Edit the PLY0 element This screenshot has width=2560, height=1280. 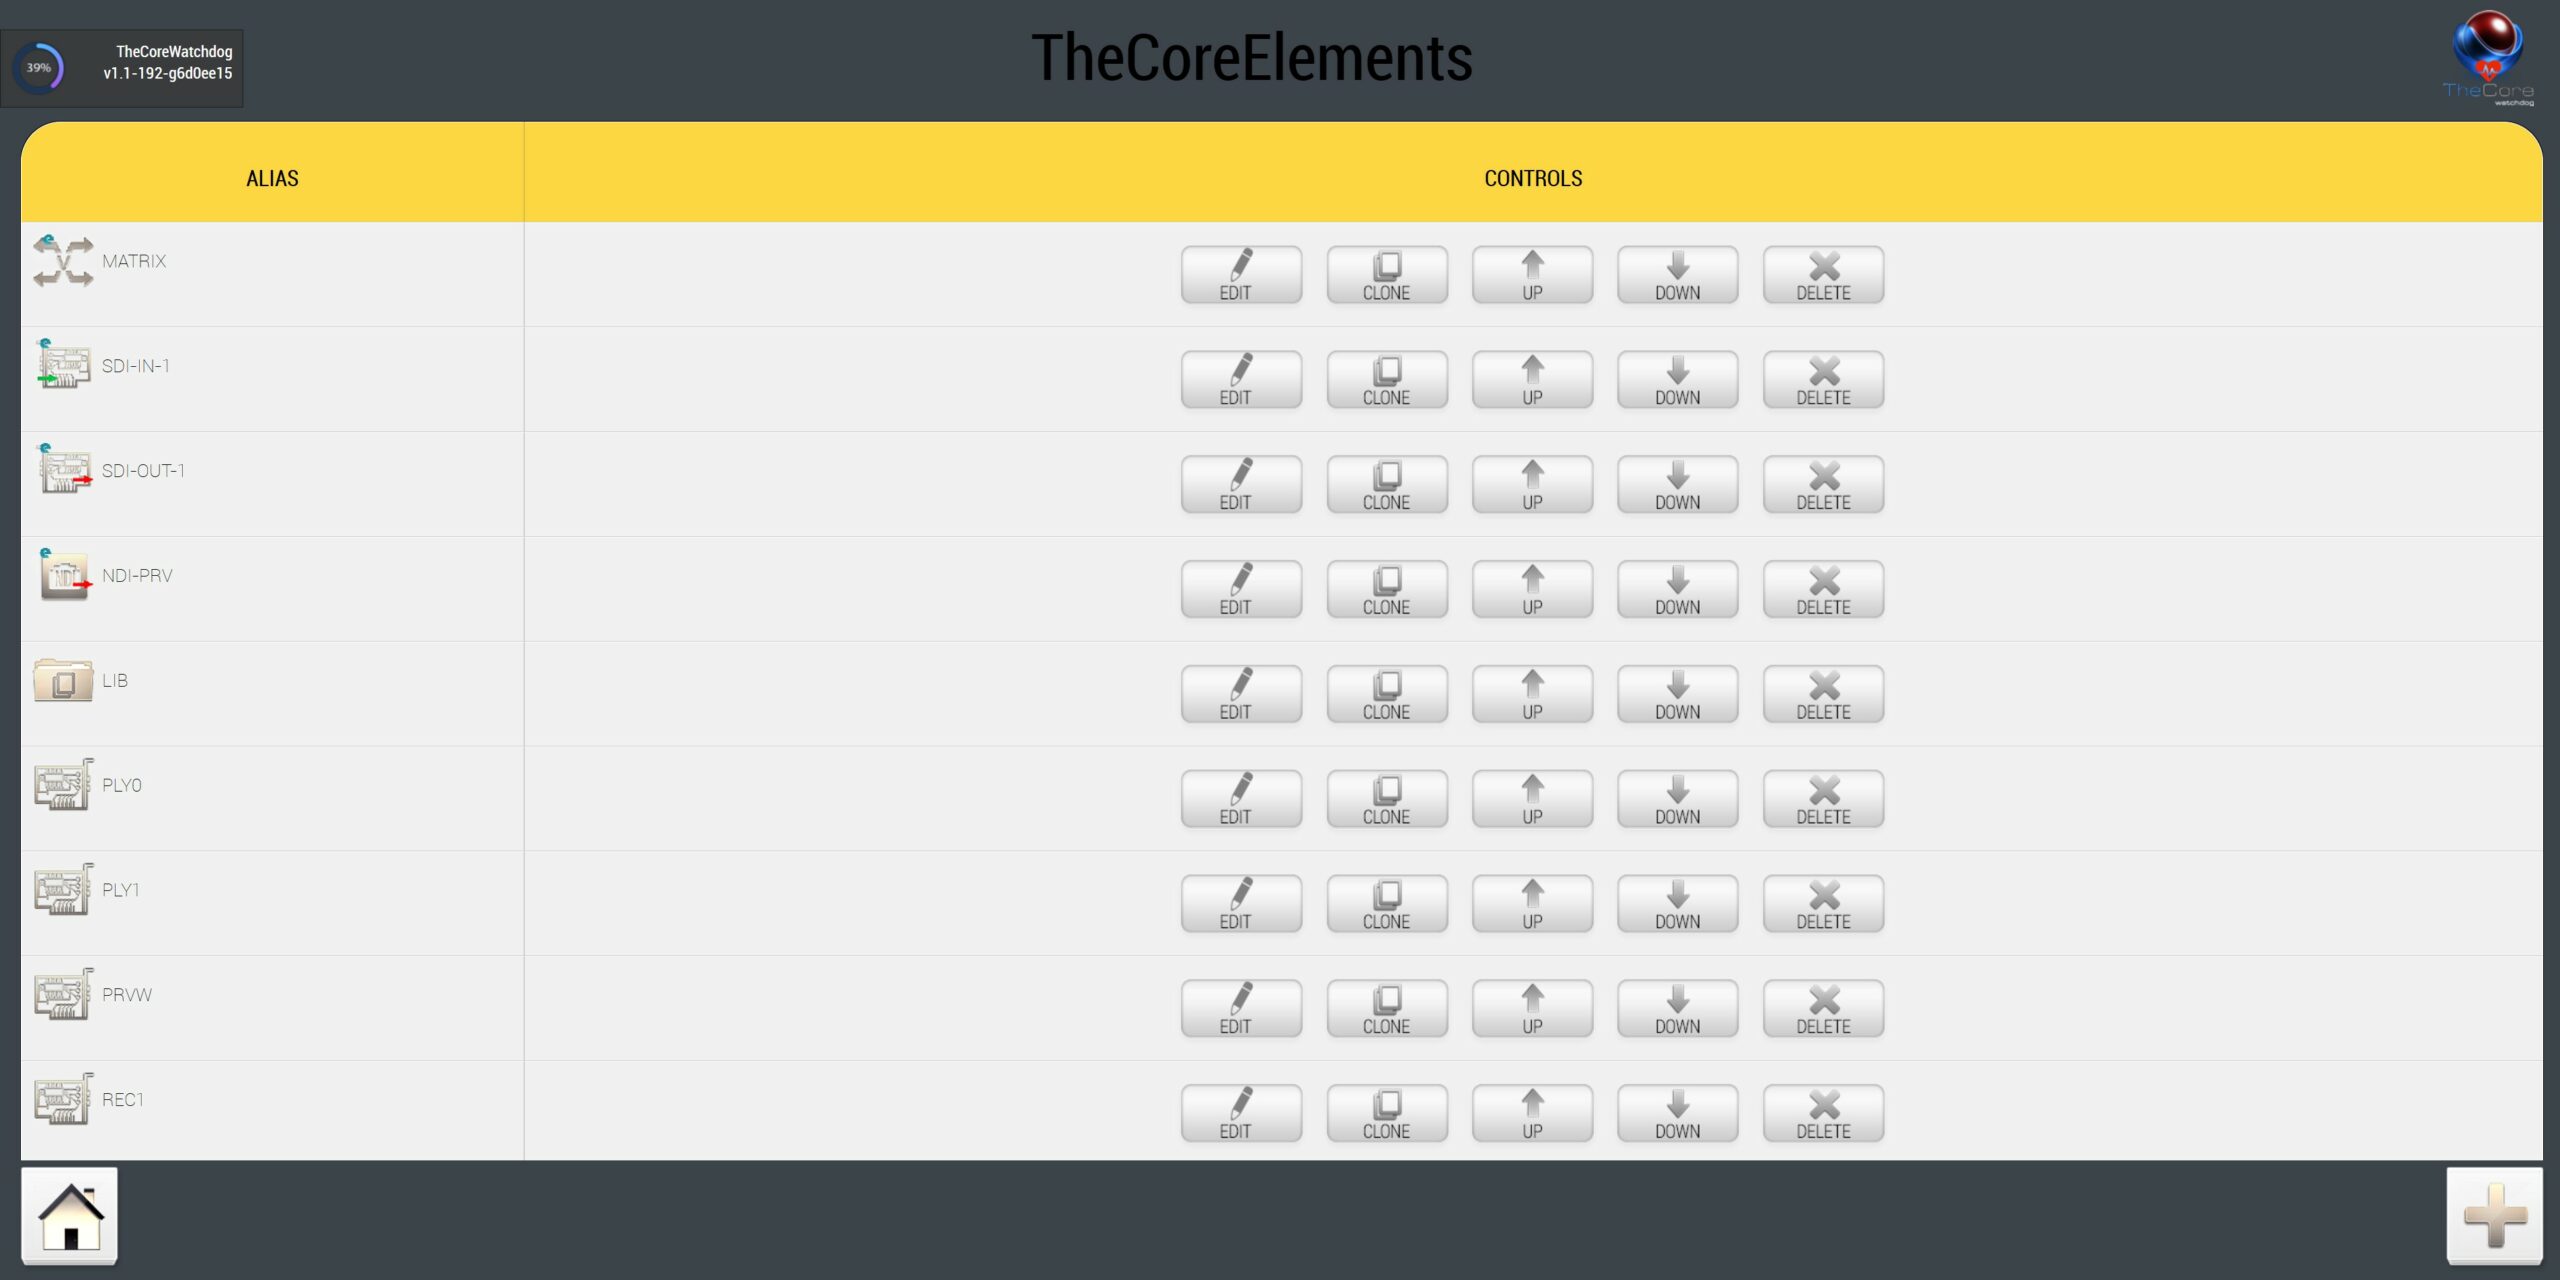point(1241,800)
